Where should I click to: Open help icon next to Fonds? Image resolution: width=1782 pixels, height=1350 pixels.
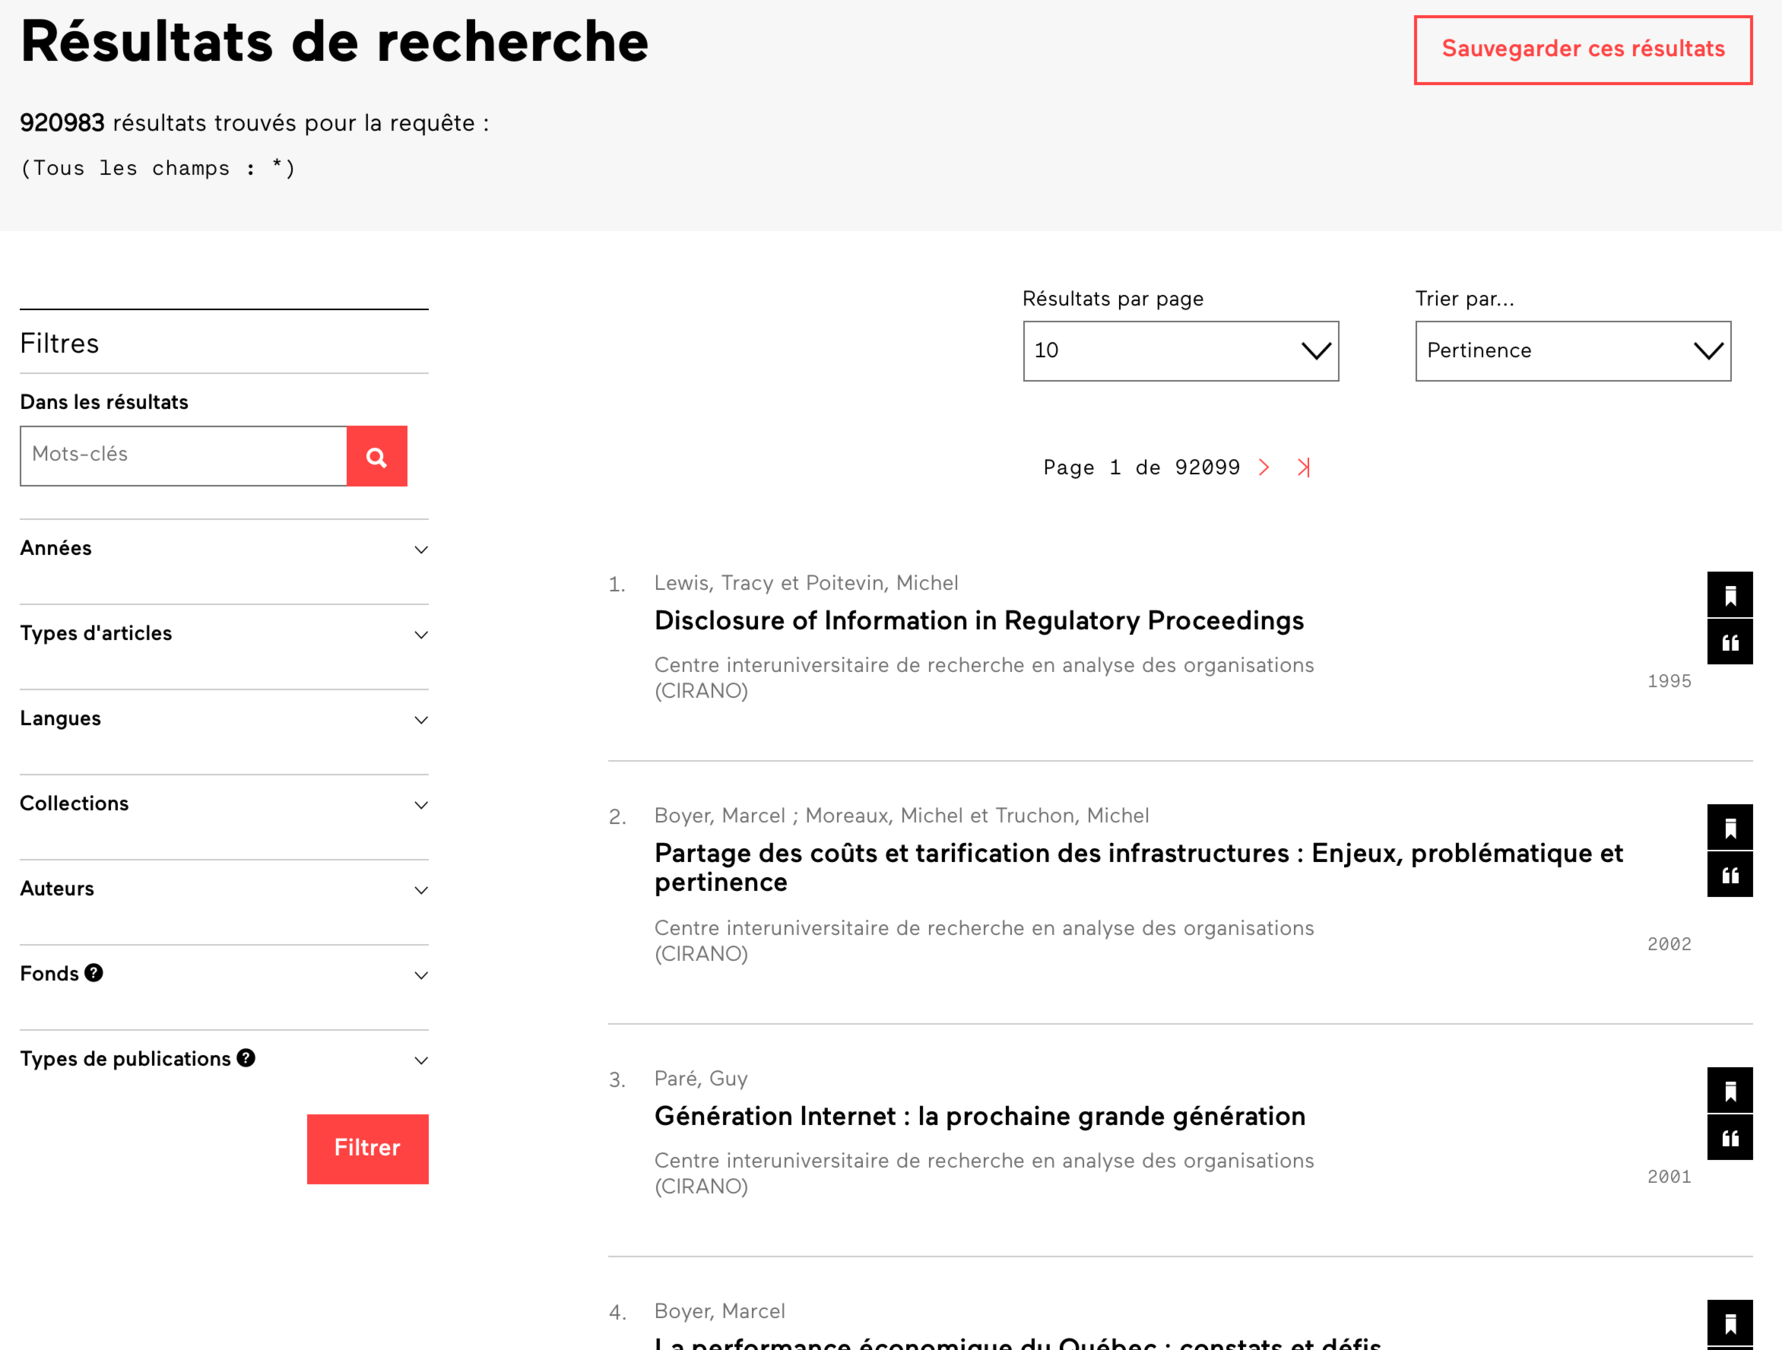tap(94, 973)
